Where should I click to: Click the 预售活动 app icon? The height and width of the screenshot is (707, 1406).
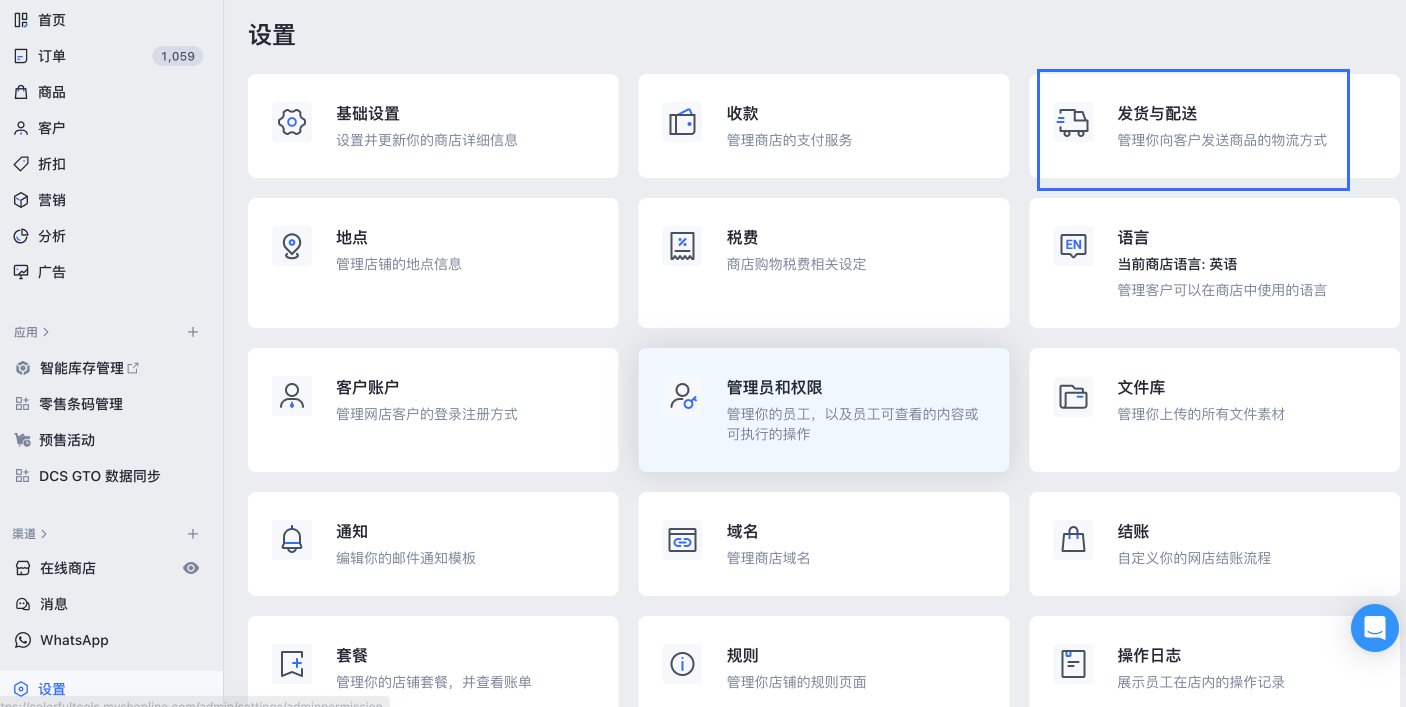23,440
